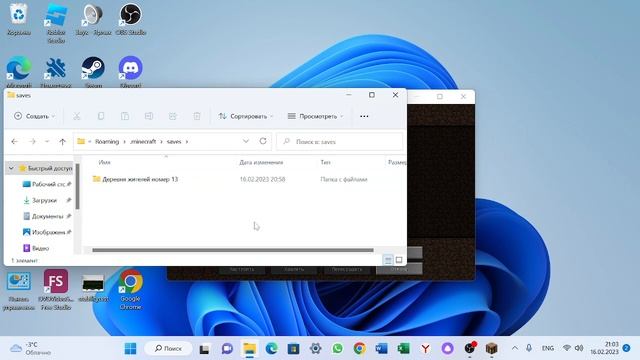
Task: Open Yandex Browser from the taskbar
Action: coord(425,349)
